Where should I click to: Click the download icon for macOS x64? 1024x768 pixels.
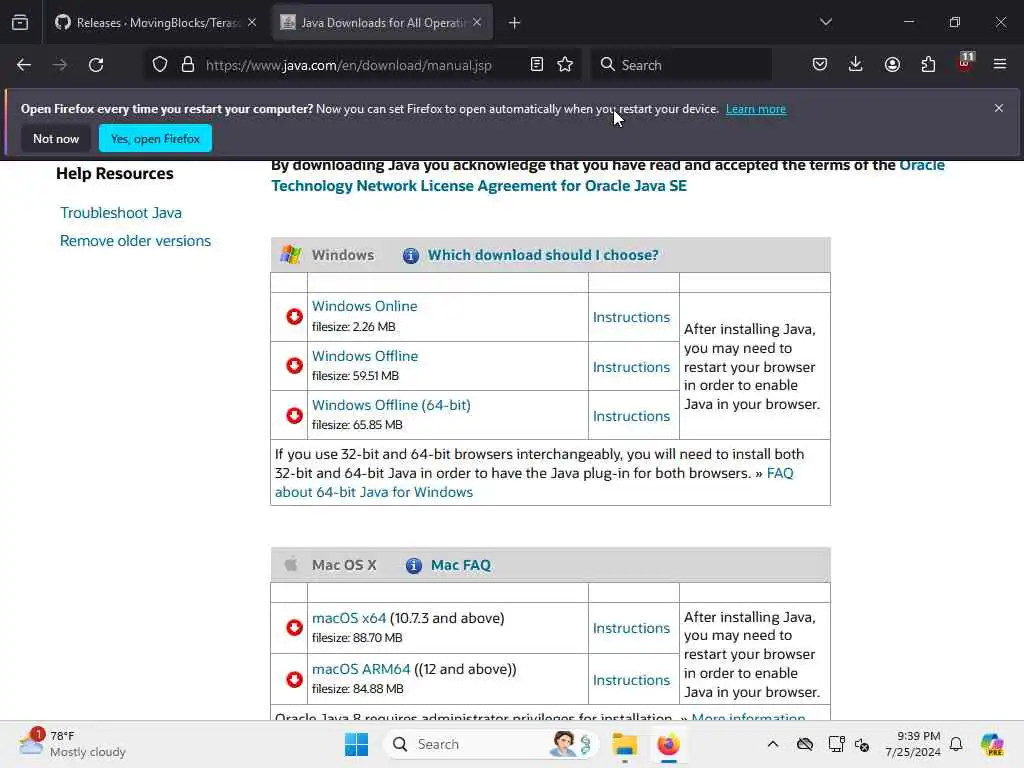click(295, 628)
